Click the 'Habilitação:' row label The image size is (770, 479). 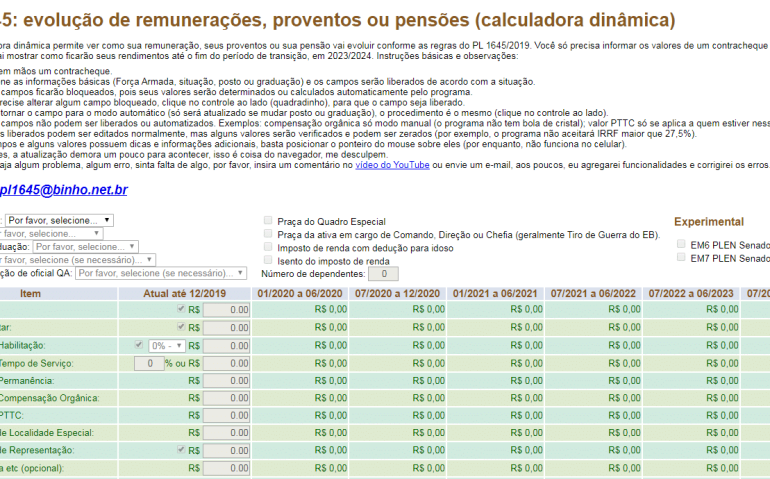click(22, 345)
